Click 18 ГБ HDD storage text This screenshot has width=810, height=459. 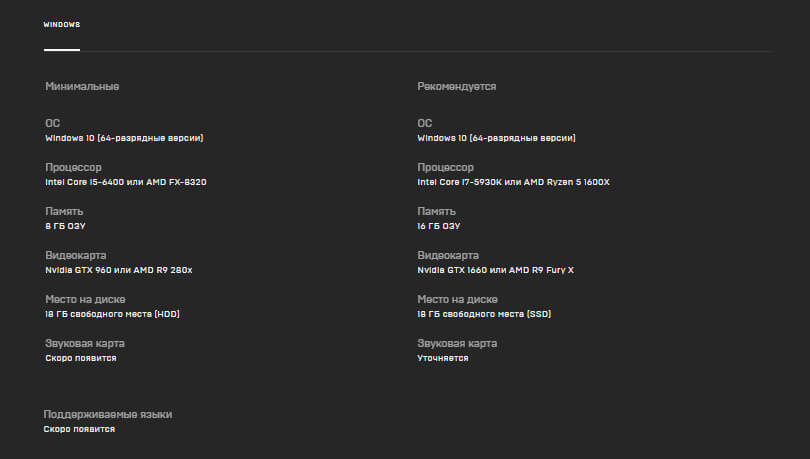tap(112, 314)
